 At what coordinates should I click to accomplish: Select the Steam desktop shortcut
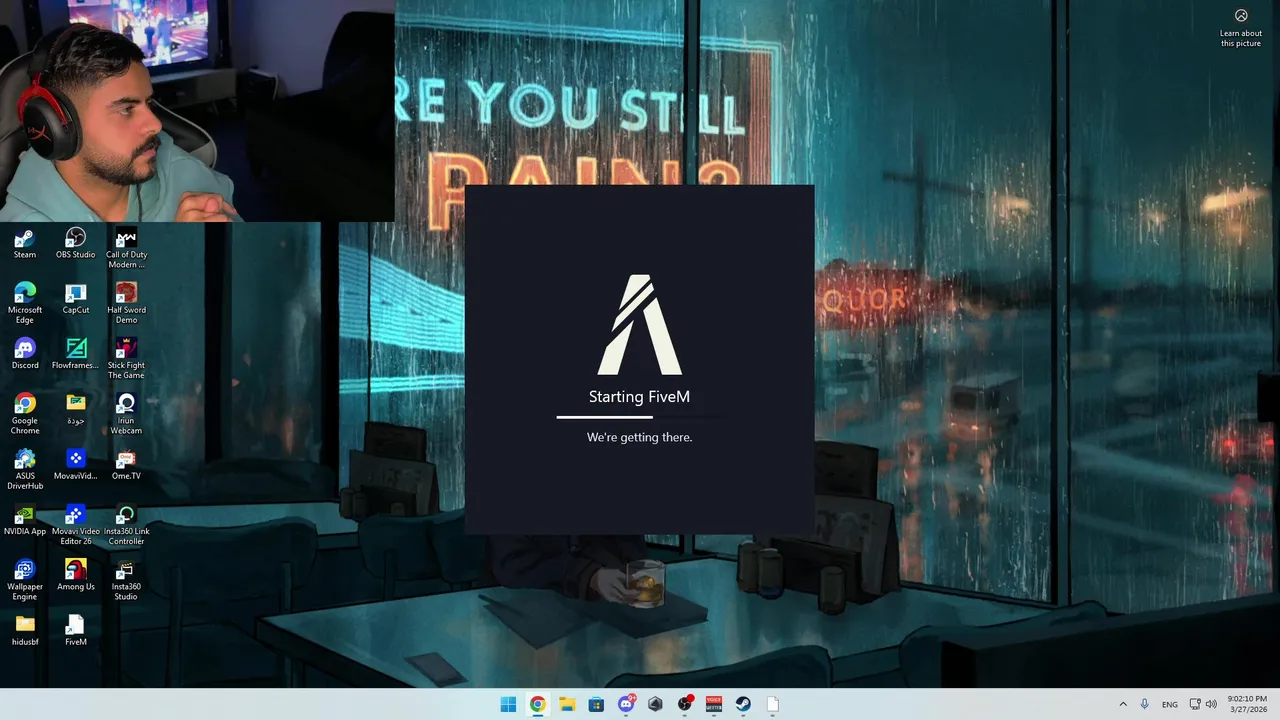(x=25, y=243)
